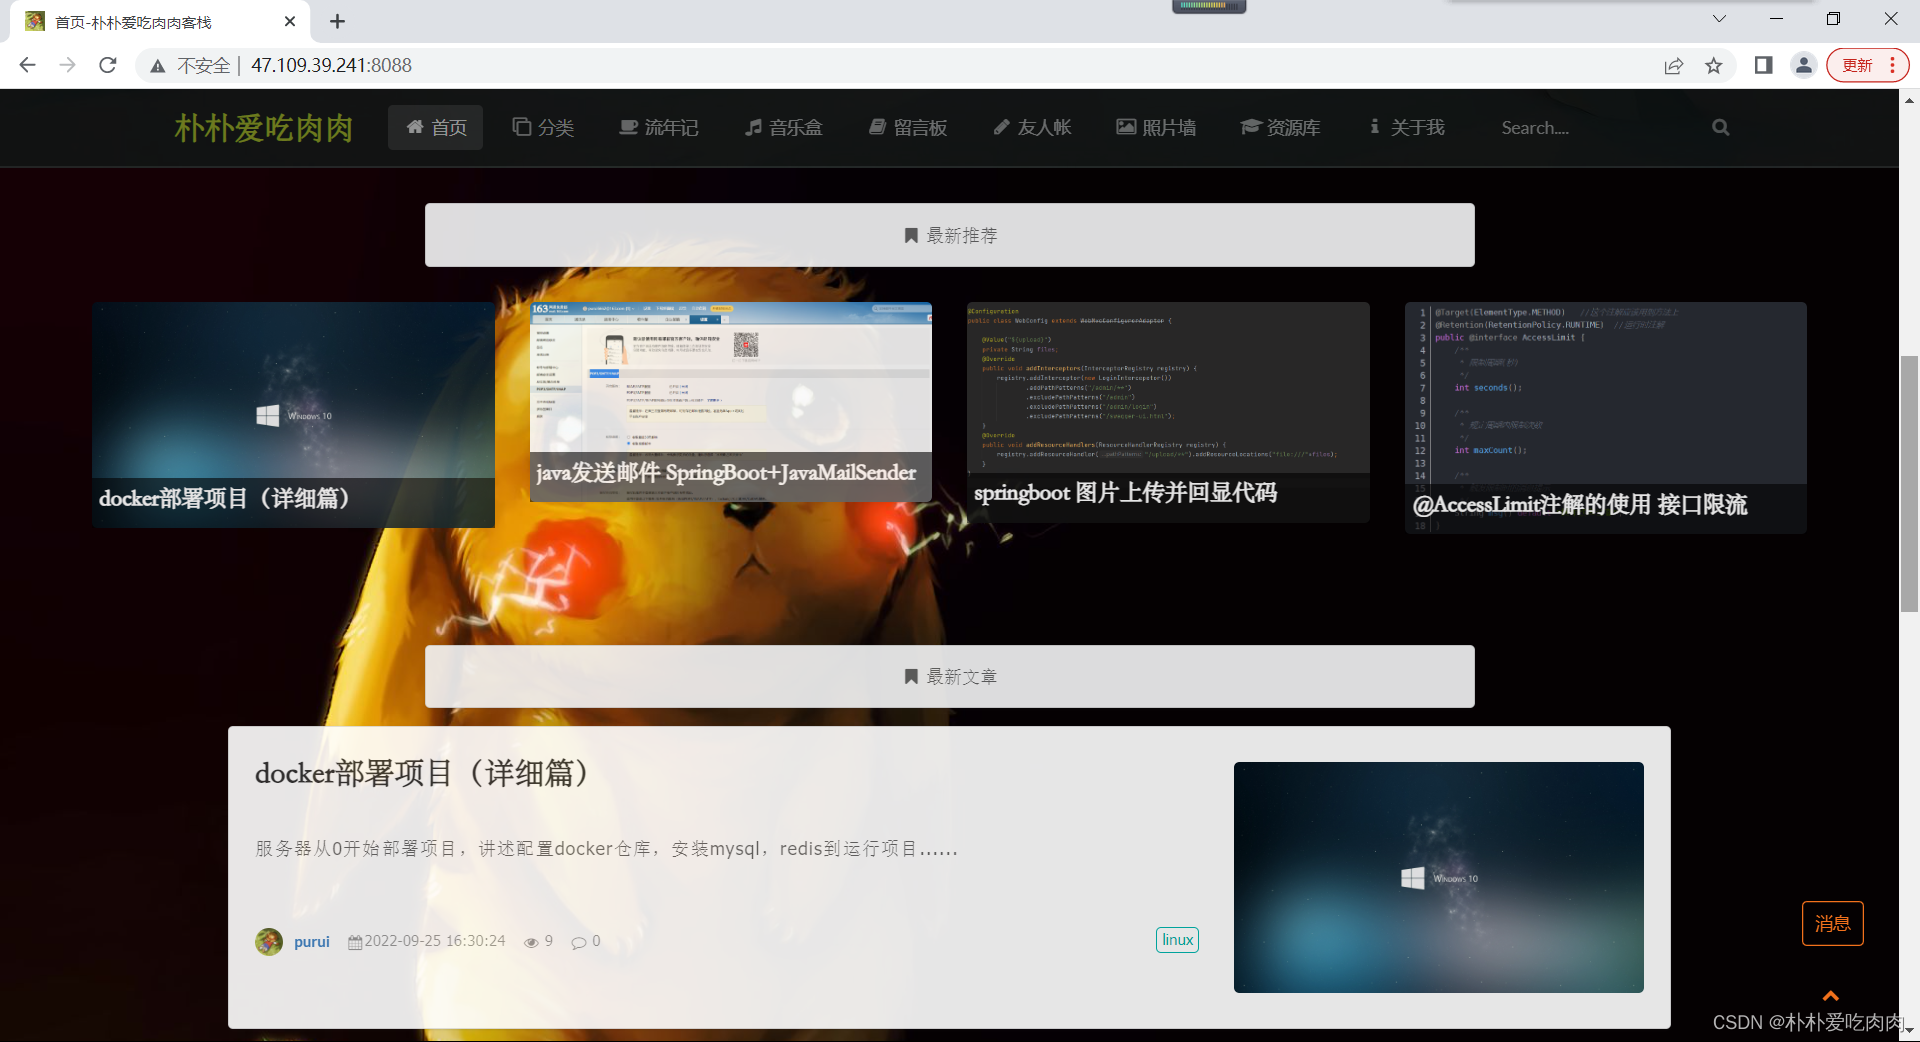Open 友人帐 friends nav item

[1032, 127]
